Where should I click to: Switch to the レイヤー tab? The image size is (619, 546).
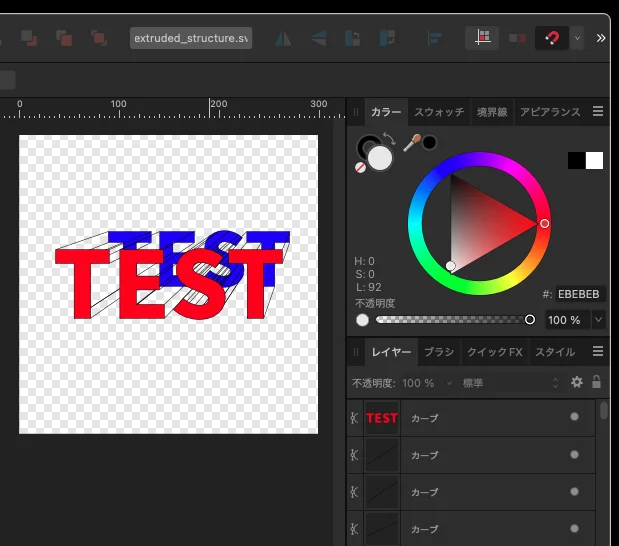tap(391, 352)
